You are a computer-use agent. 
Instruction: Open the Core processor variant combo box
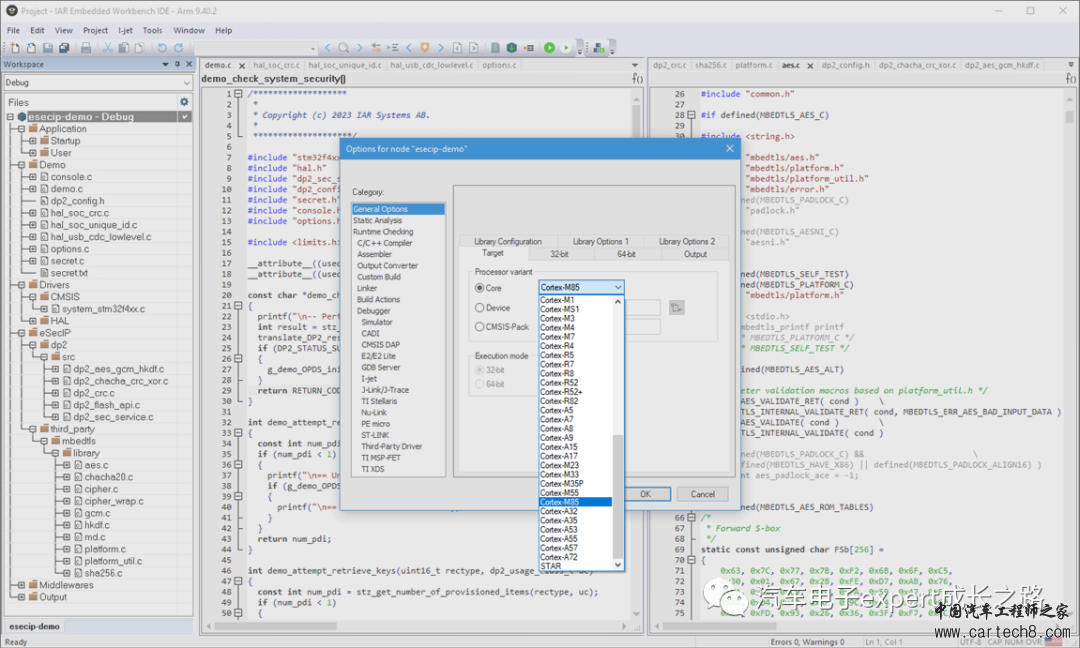point(581,287)
